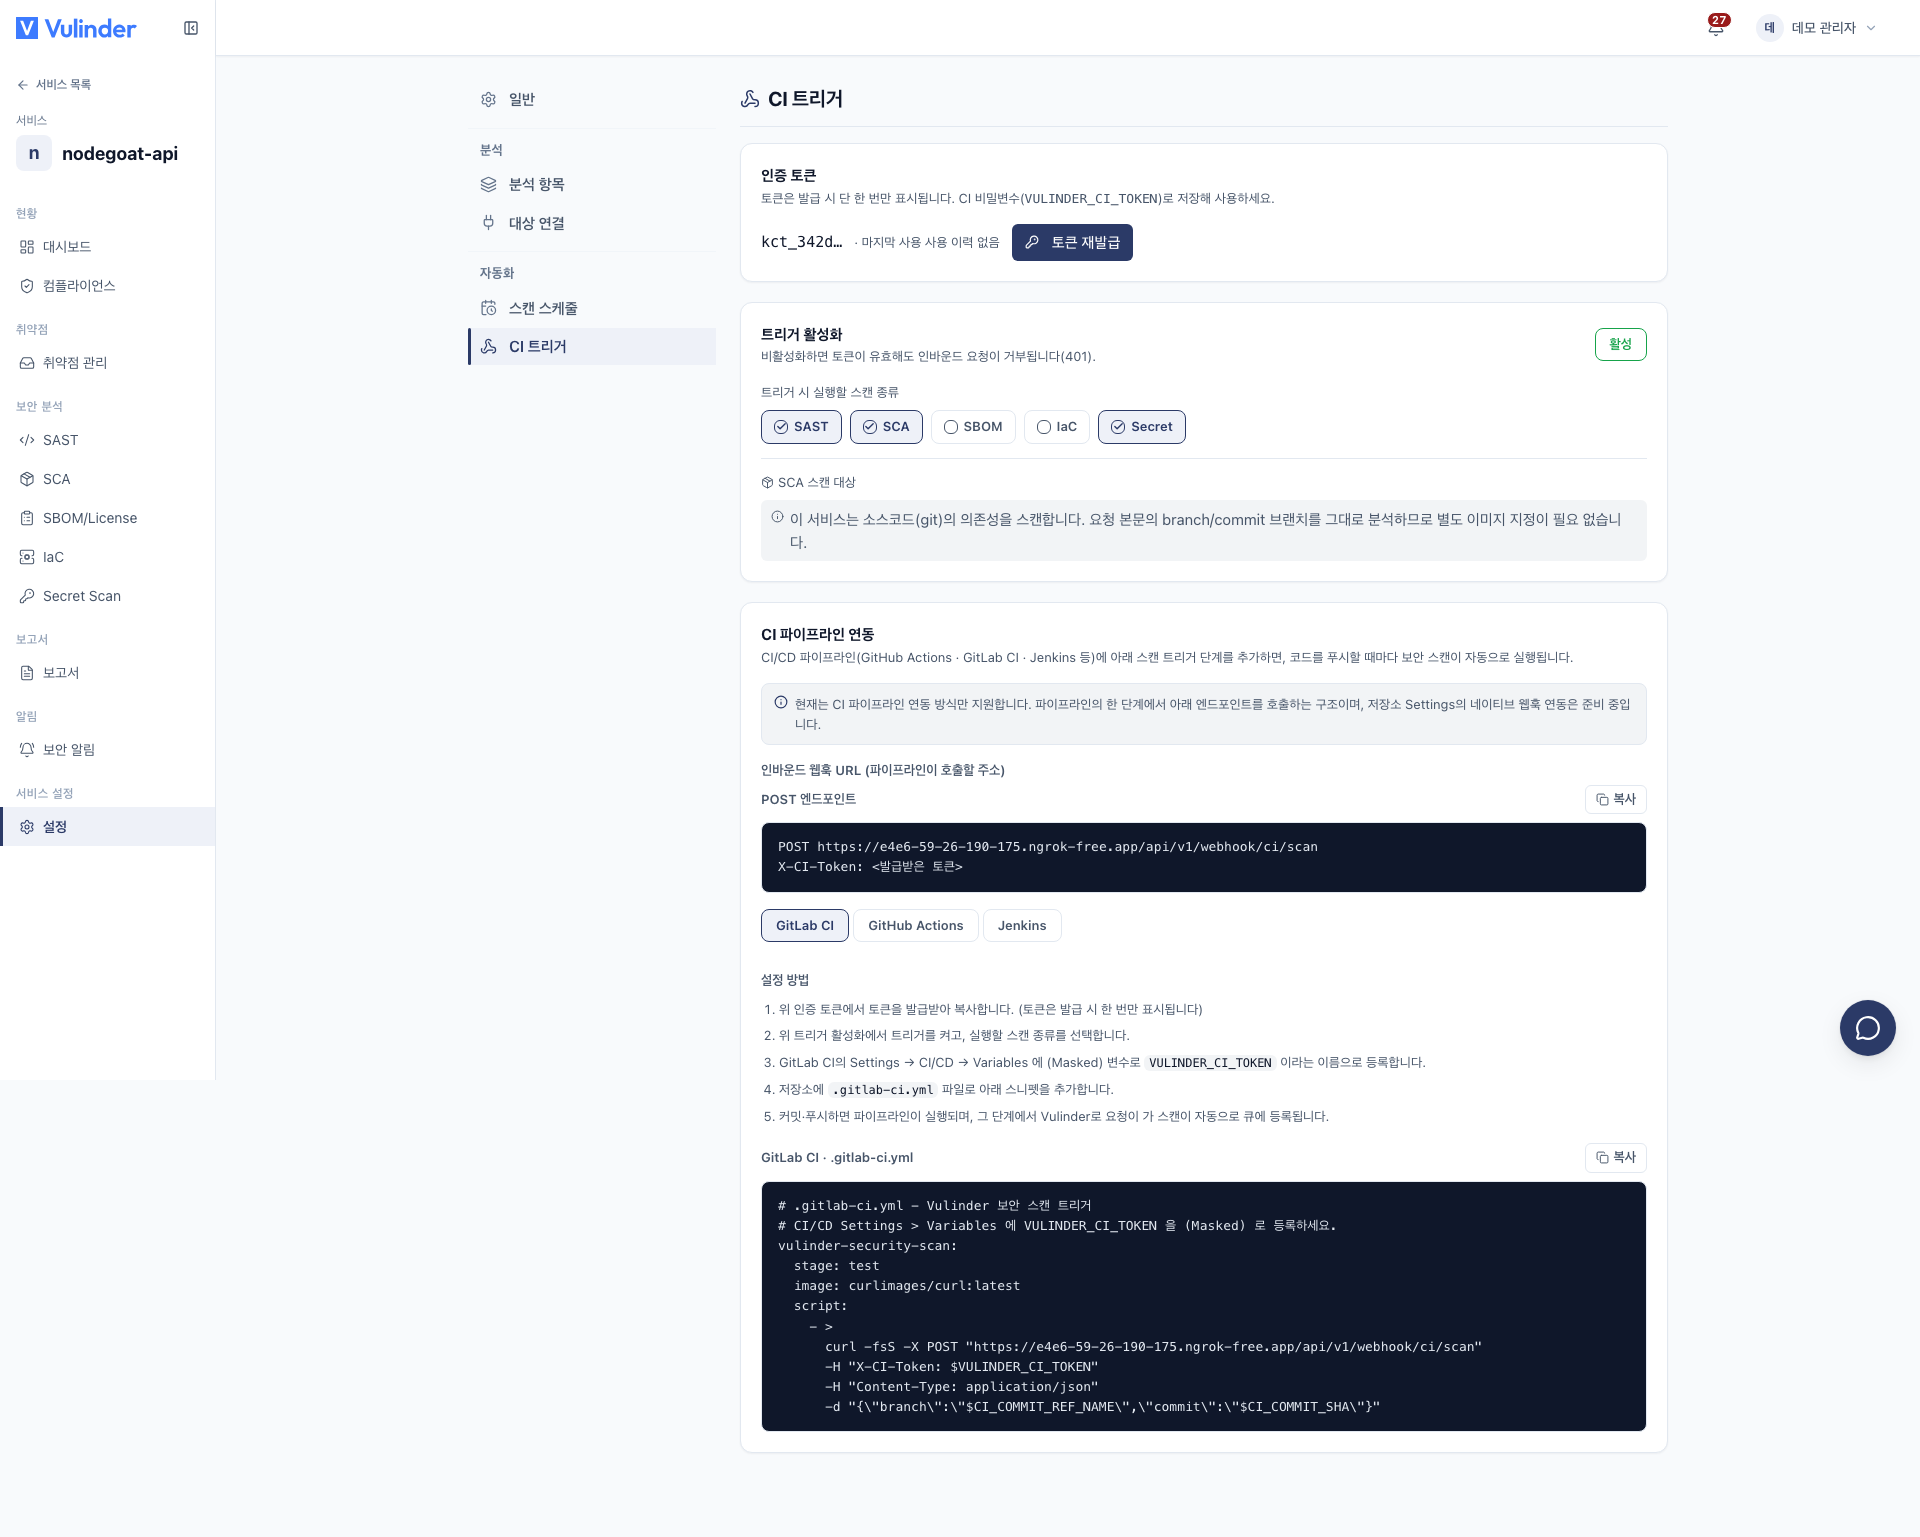Image resolution: width=1920 pixels, height=1537 pixels.
Task: Toggle the 활성 trigger status button
Action: point(1620,344)
